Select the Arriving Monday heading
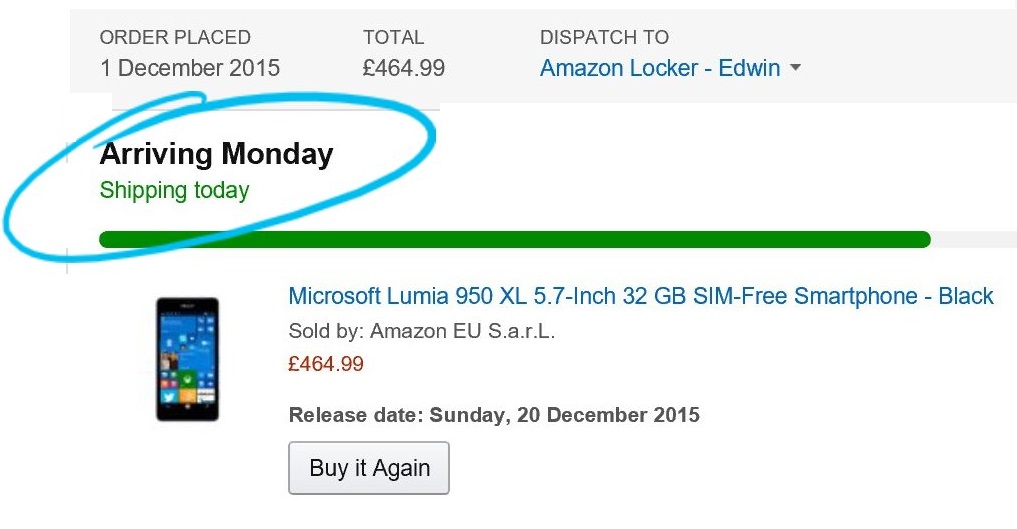Viewport: 1017px width, 529px height. point(216,154)
